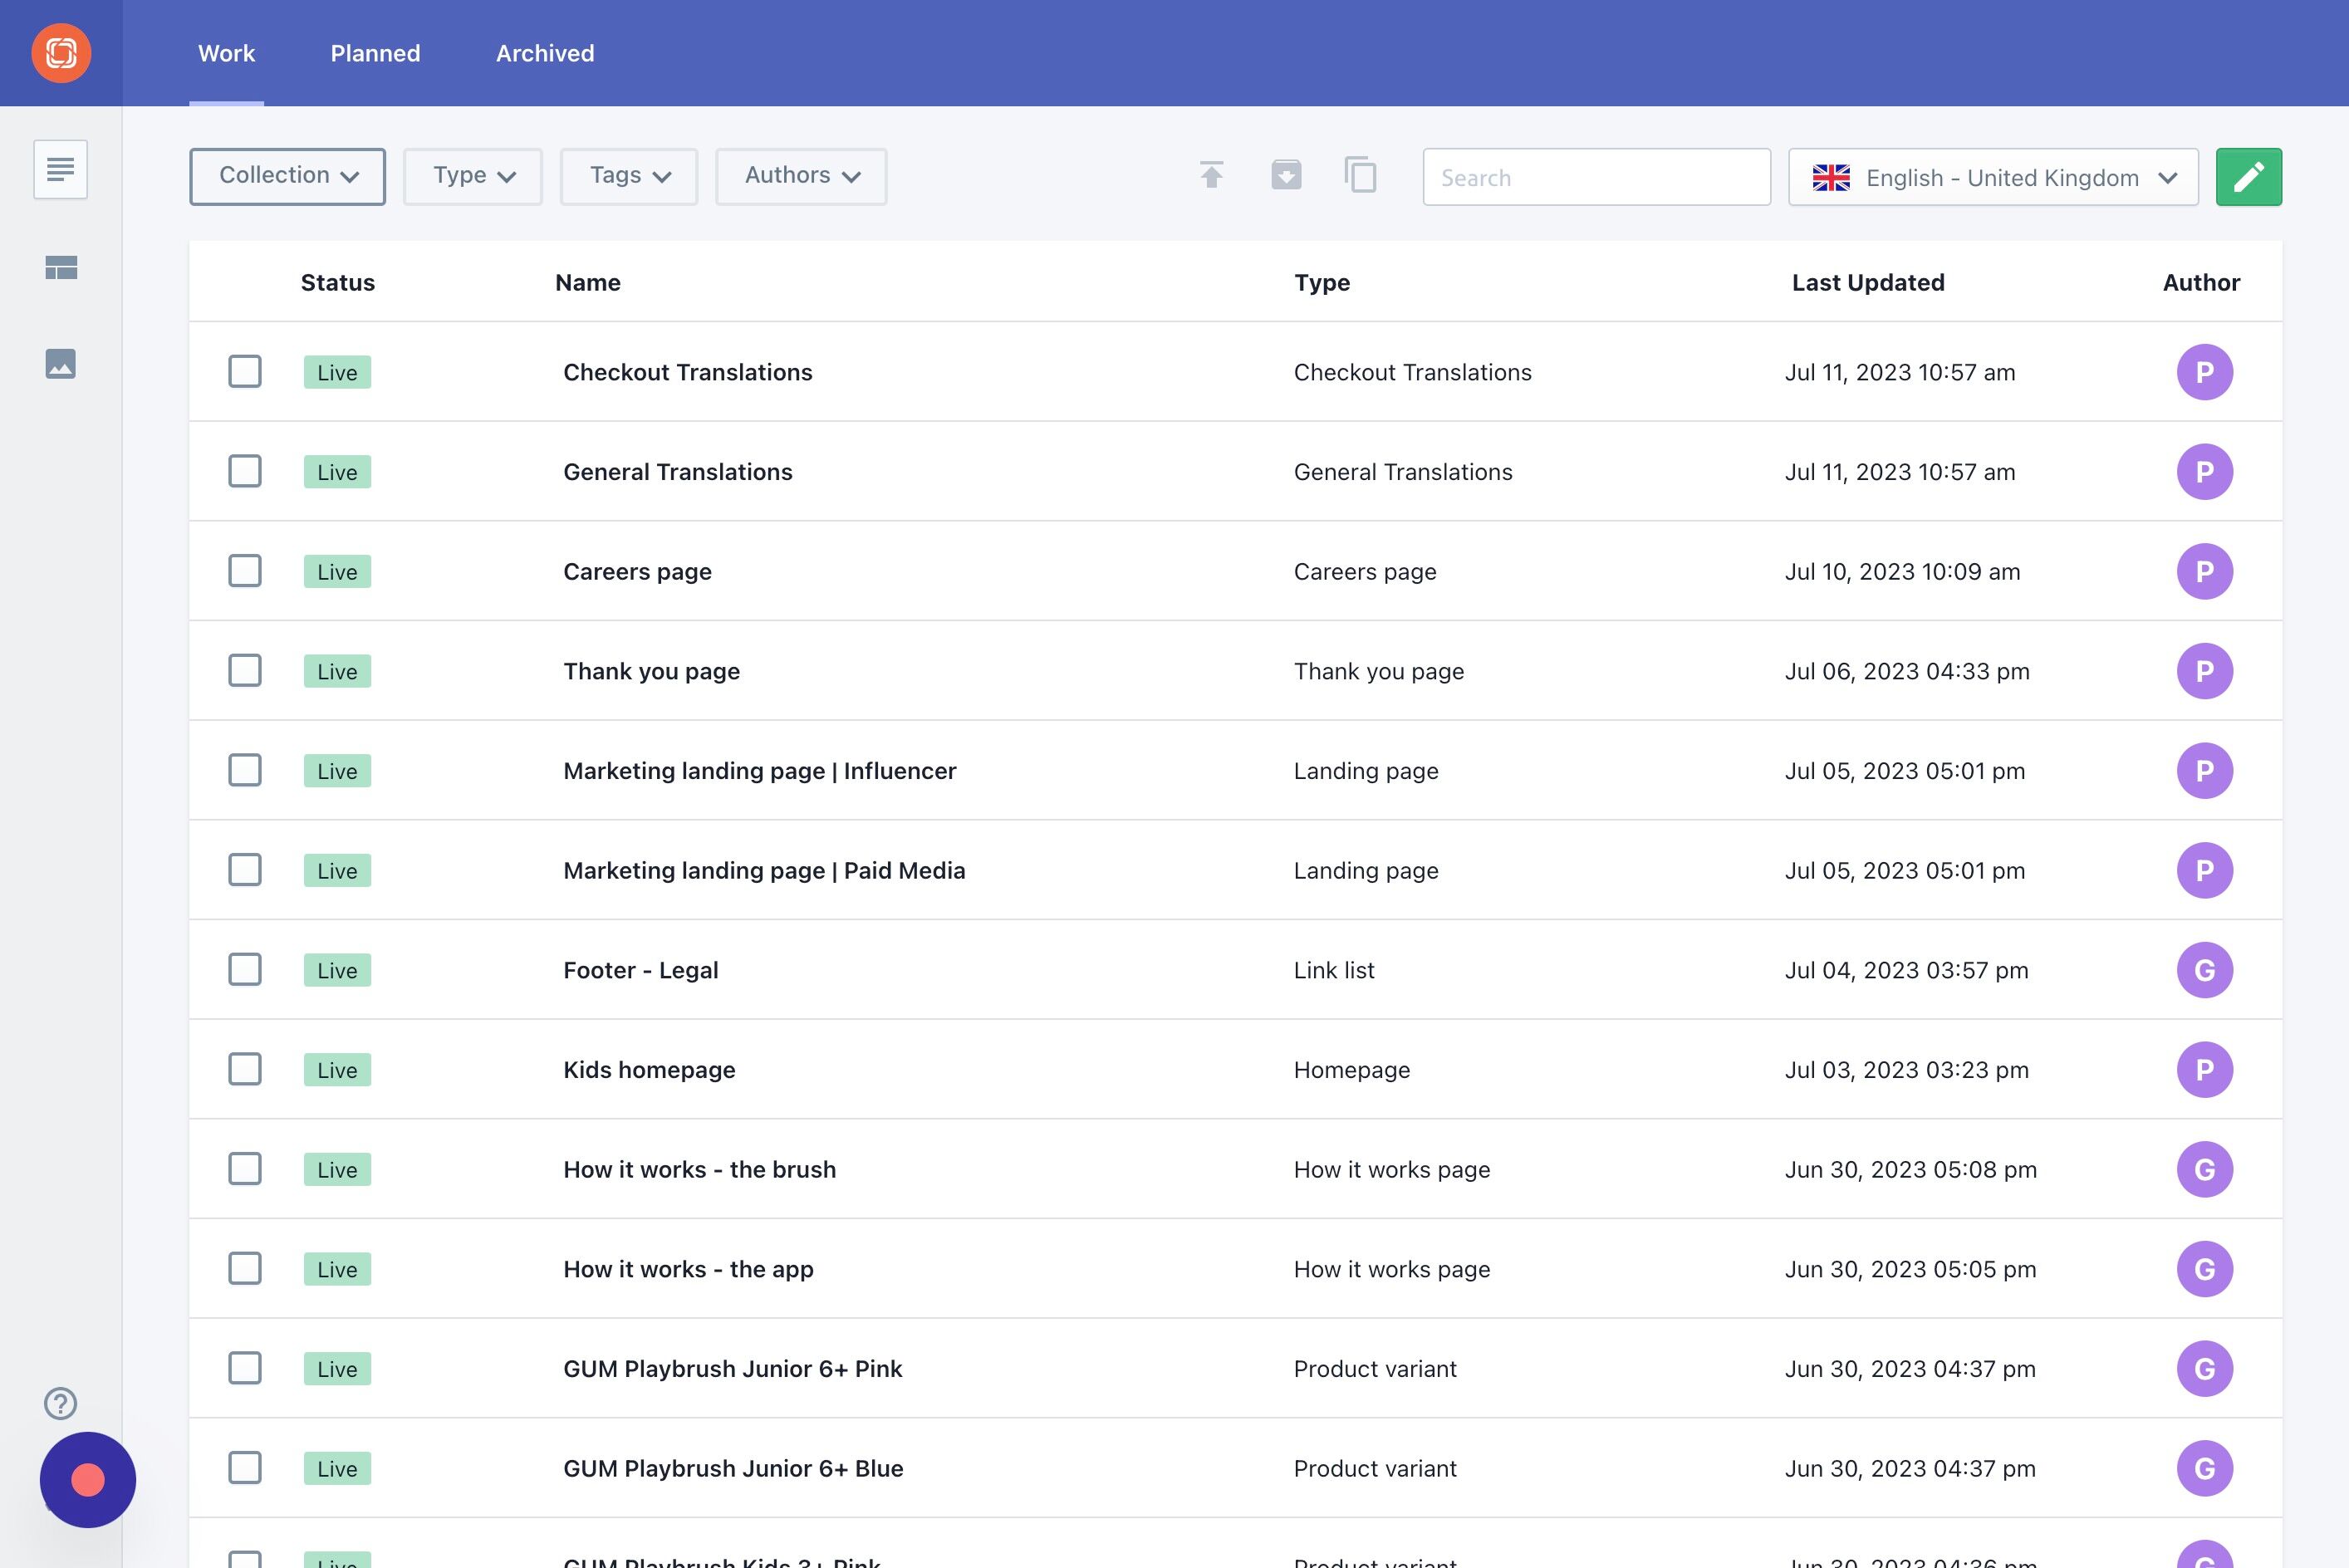This screenshot has width=2349, height=1568.
Task: Open the content list sidebar icon
Action: (61, 169)
